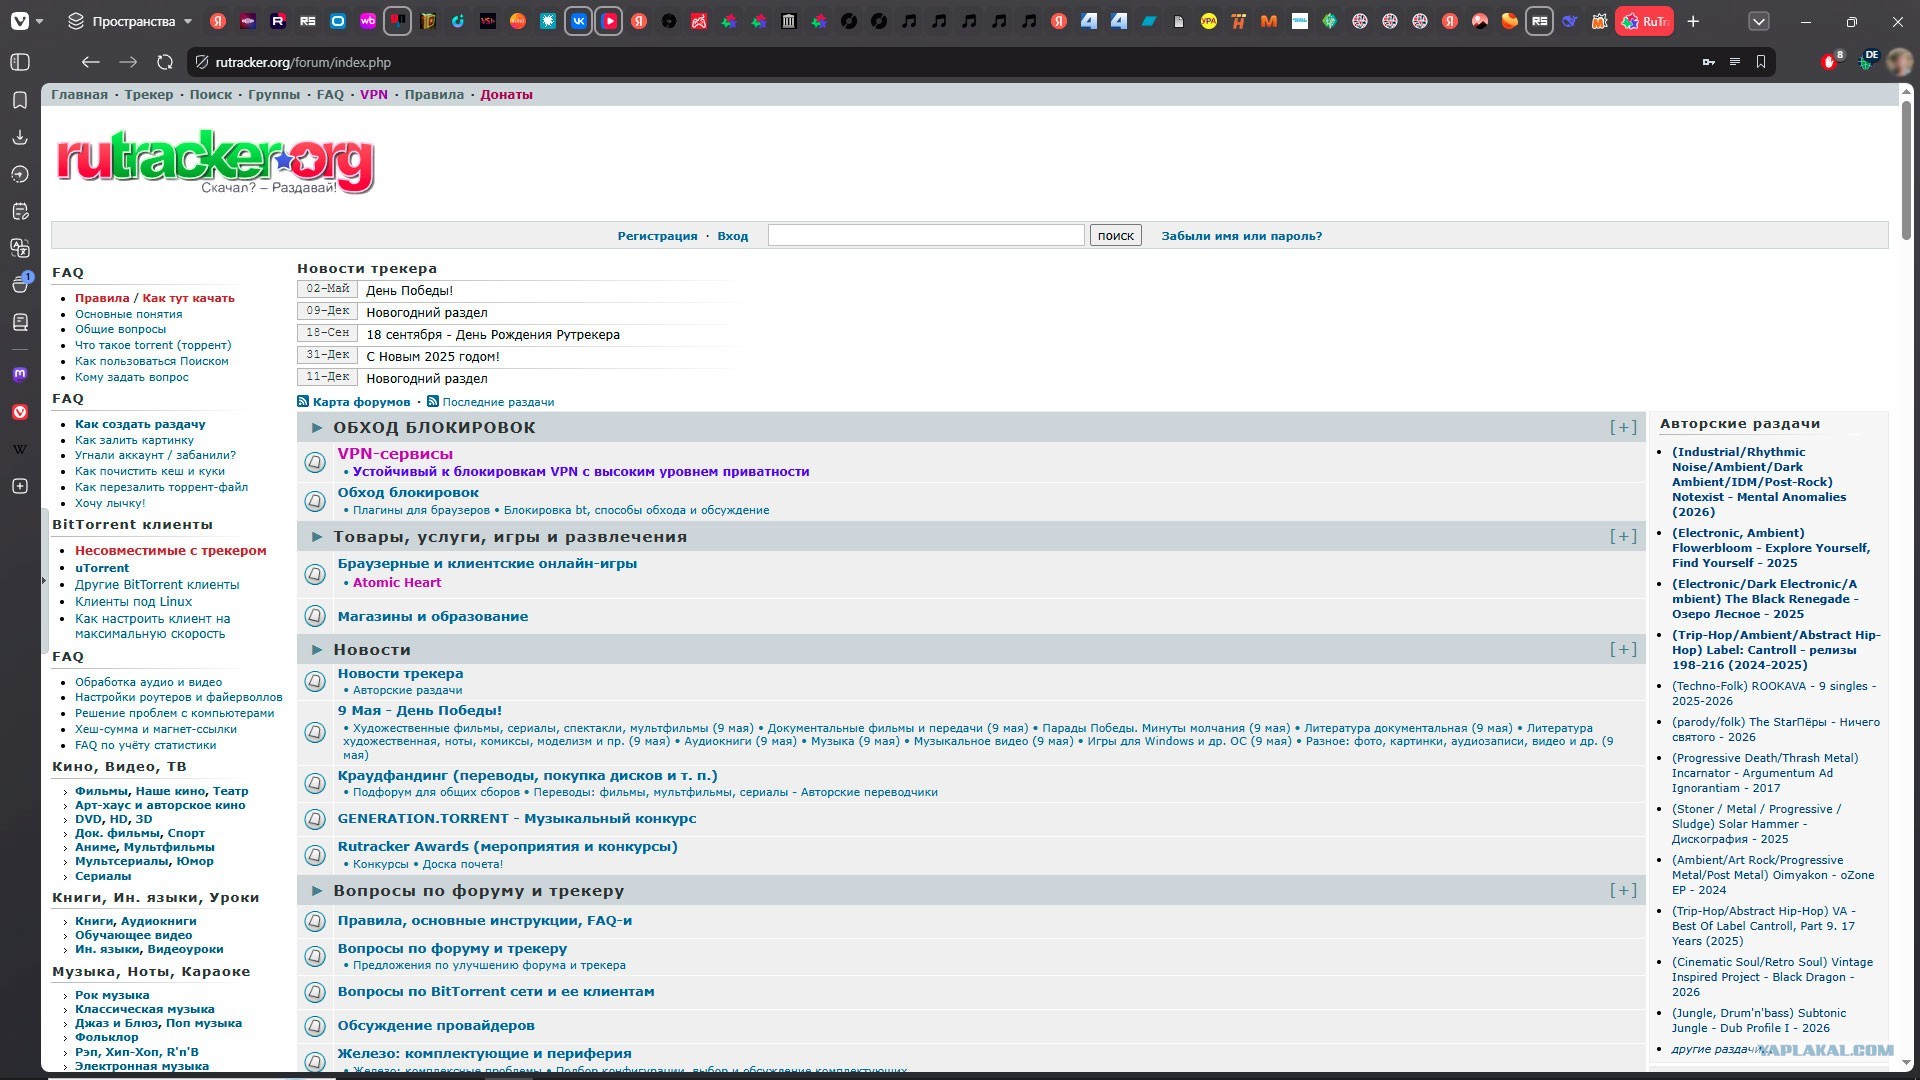Open Группы in the top menu

click(274, 95)
